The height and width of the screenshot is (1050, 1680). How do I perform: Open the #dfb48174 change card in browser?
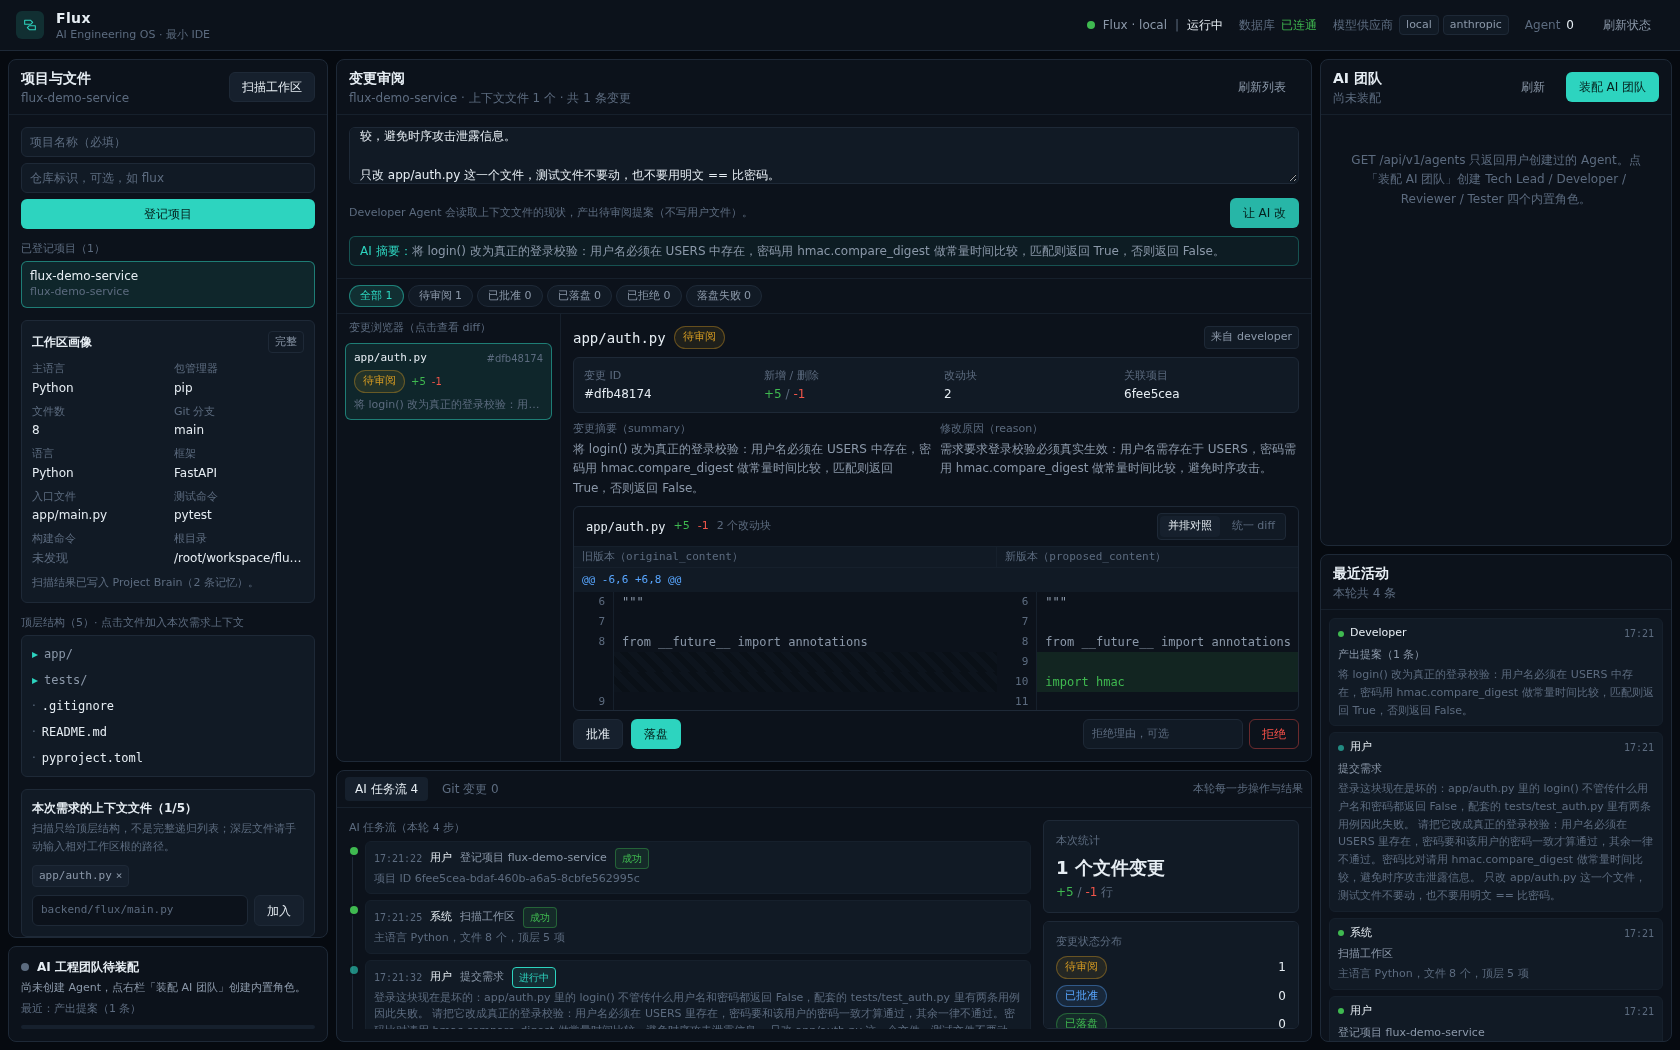(x=448, y=381)
